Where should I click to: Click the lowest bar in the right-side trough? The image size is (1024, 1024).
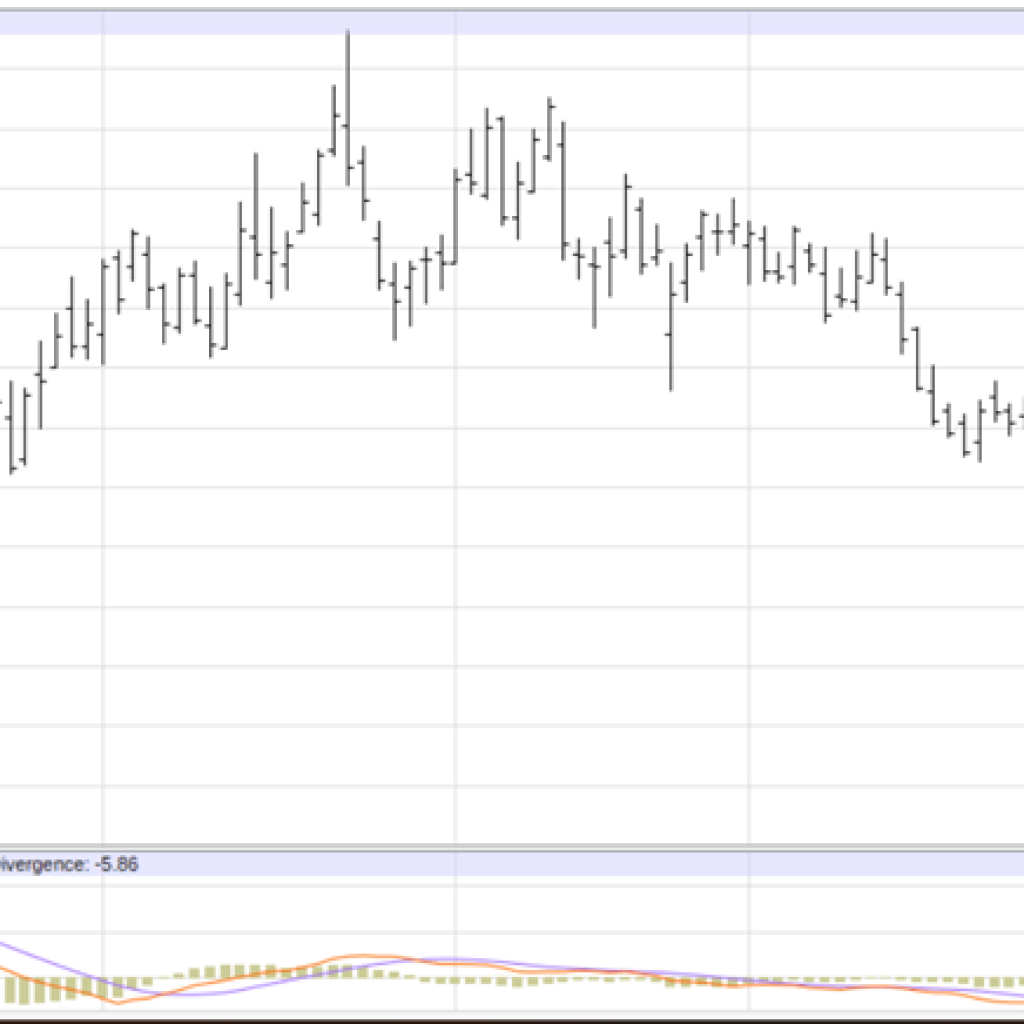point(980,432)
